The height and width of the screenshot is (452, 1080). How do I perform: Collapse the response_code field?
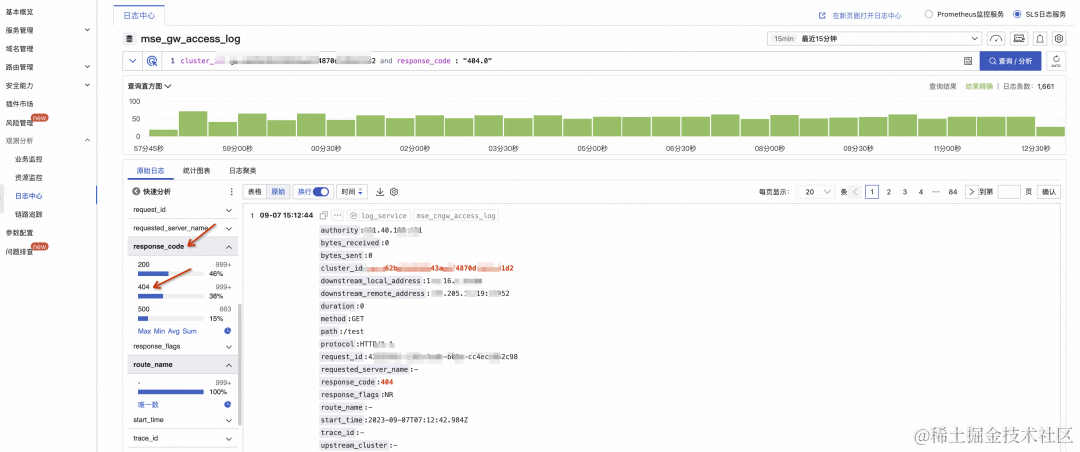click(x=229, y=247)
